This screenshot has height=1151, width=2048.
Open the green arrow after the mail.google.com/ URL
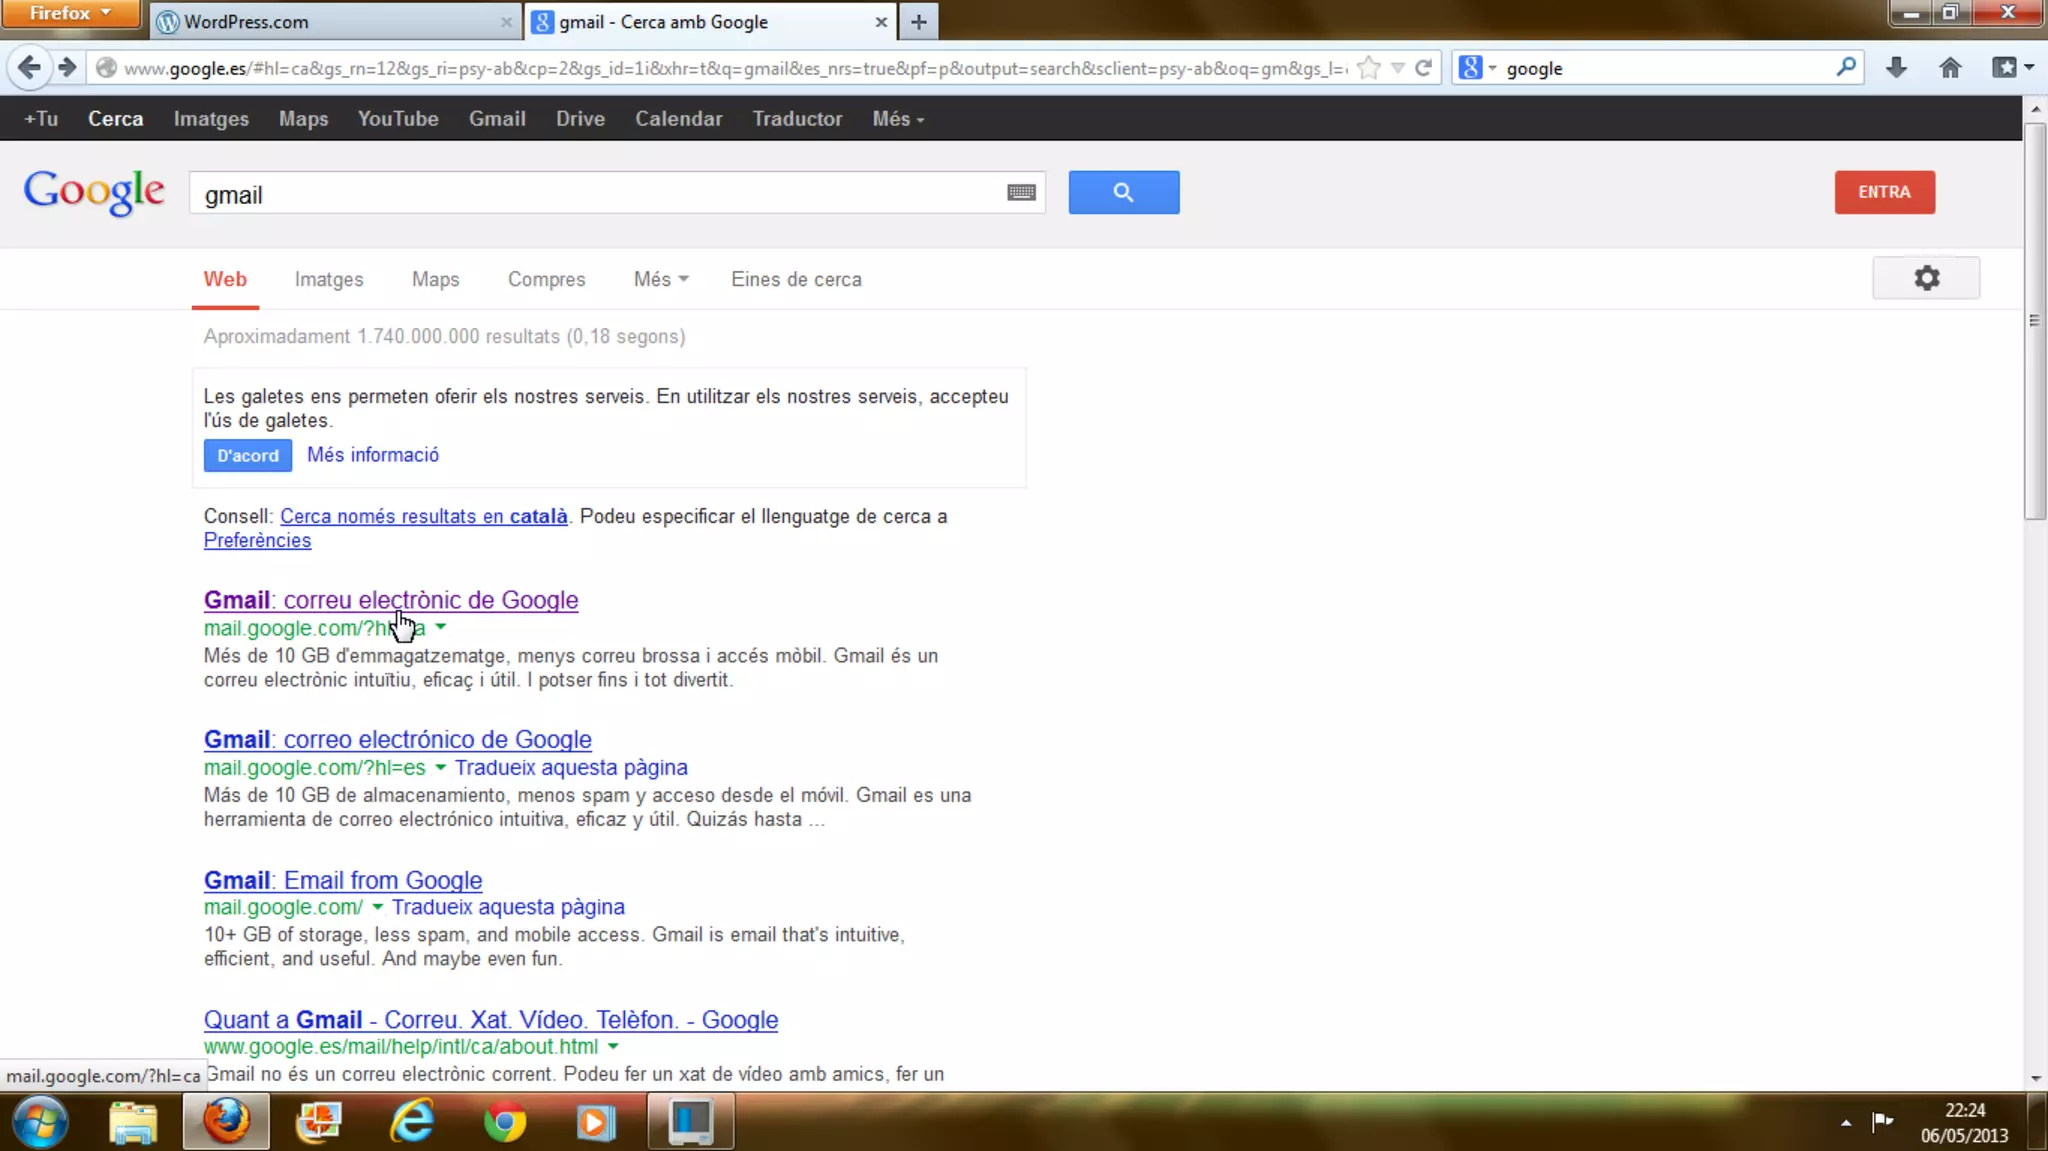377,907
